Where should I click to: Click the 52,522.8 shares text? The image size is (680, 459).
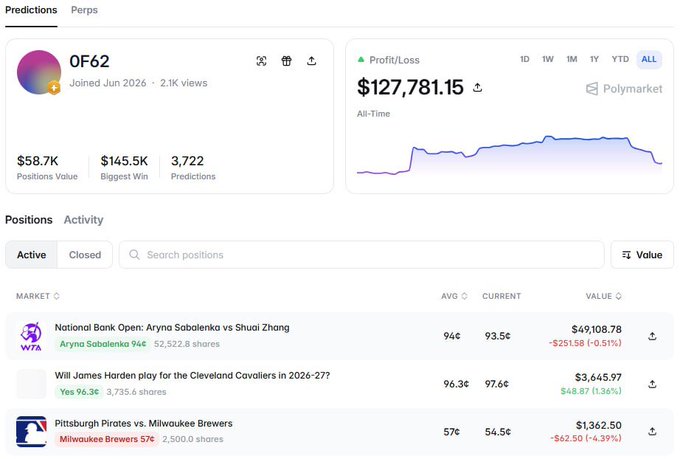(187, 344)
